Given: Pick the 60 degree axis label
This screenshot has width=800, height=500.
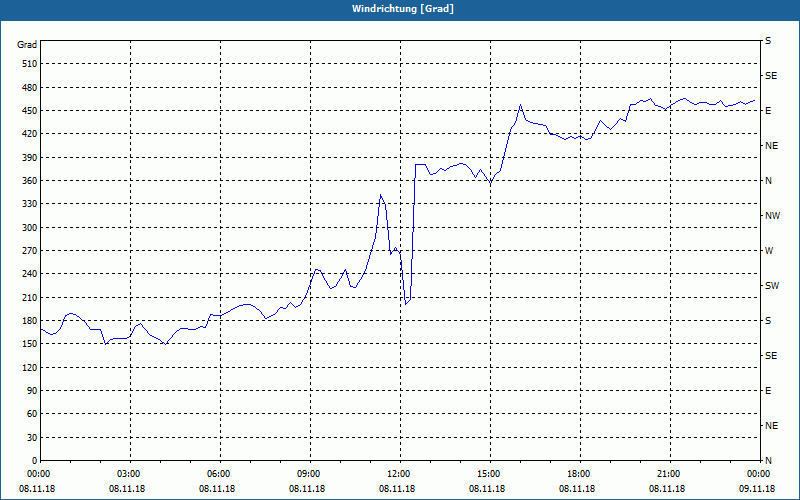Looking at the screenshot, I should tap(32, 414).
